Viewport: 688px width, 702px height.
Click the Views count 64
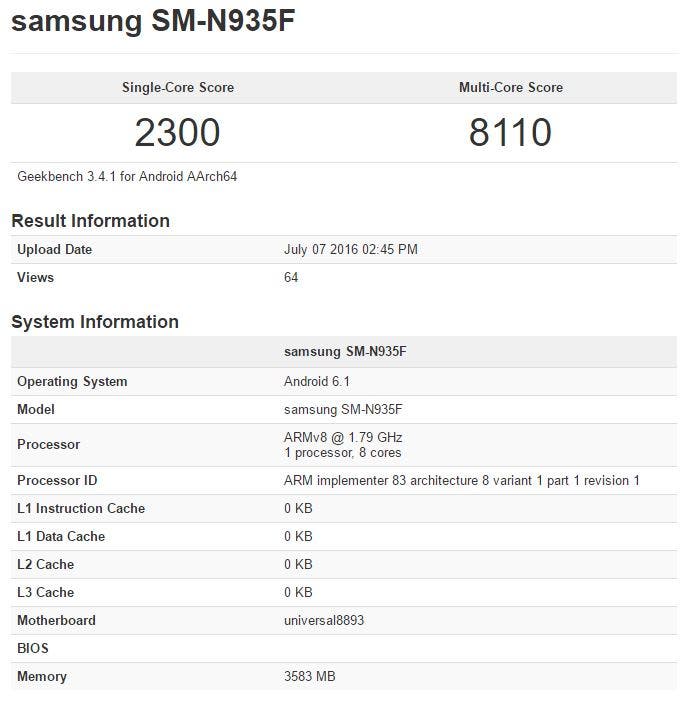pyautogui.click(x=291, y=277)
